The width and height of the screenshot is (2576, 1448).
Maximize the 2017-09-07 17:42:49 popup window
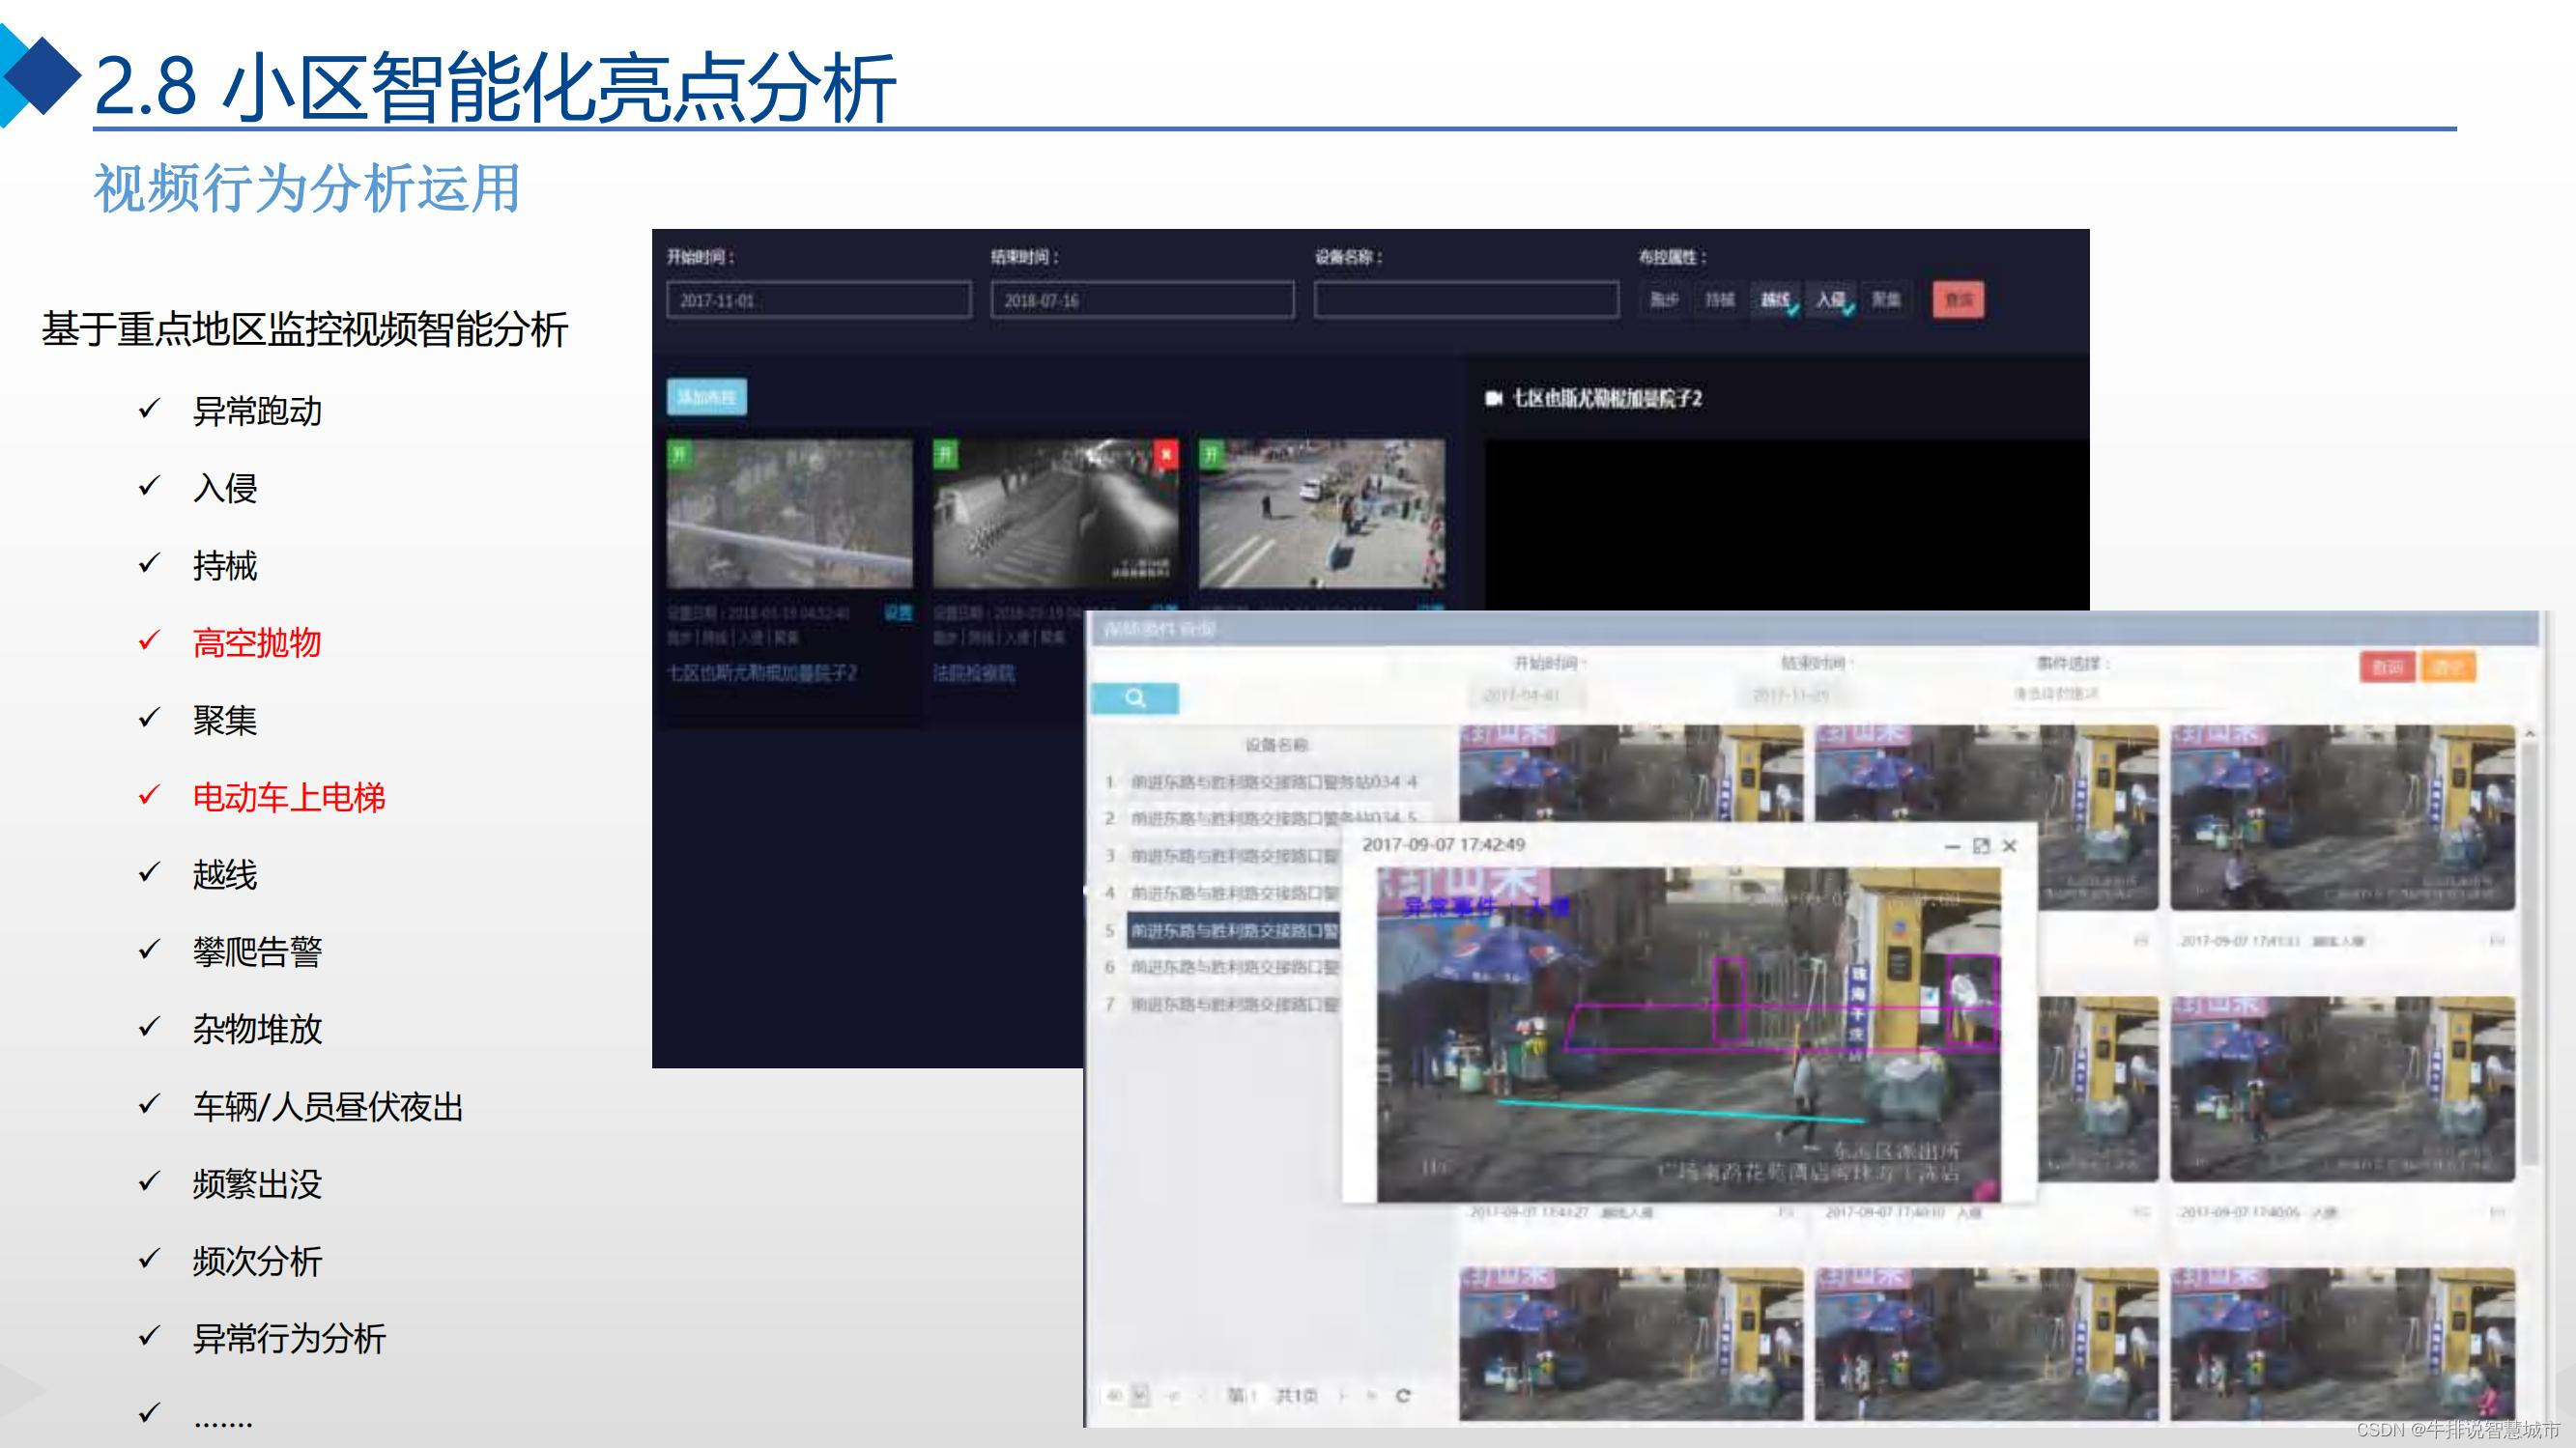(x=1980, y=846)
